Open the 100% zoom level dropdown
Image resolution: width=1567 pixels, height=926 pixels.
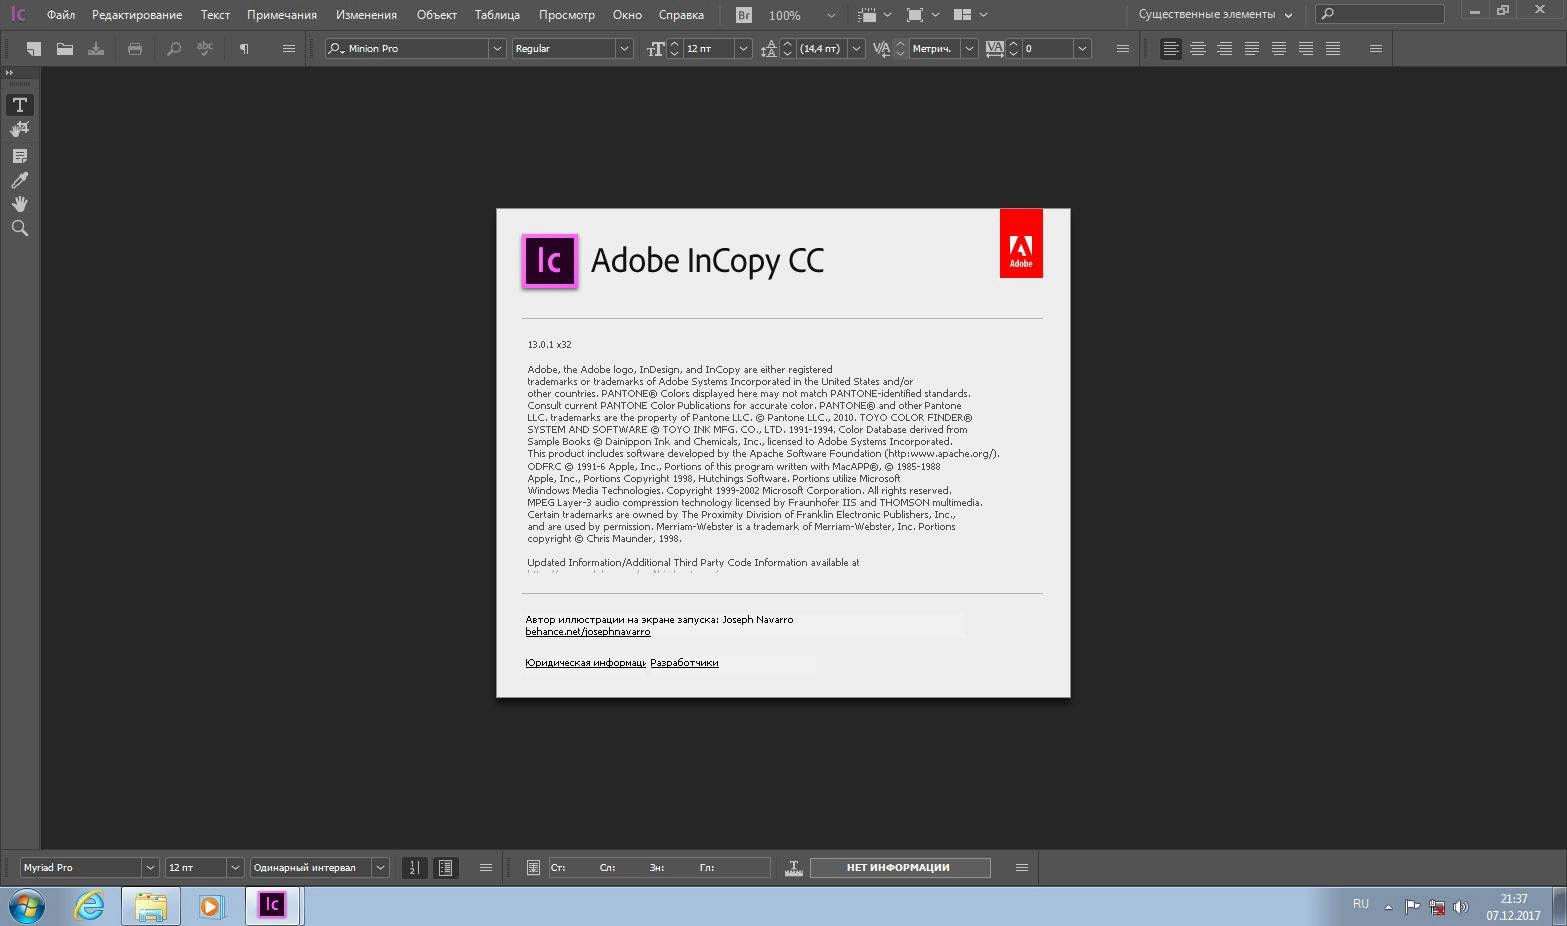tap(831, 15)
